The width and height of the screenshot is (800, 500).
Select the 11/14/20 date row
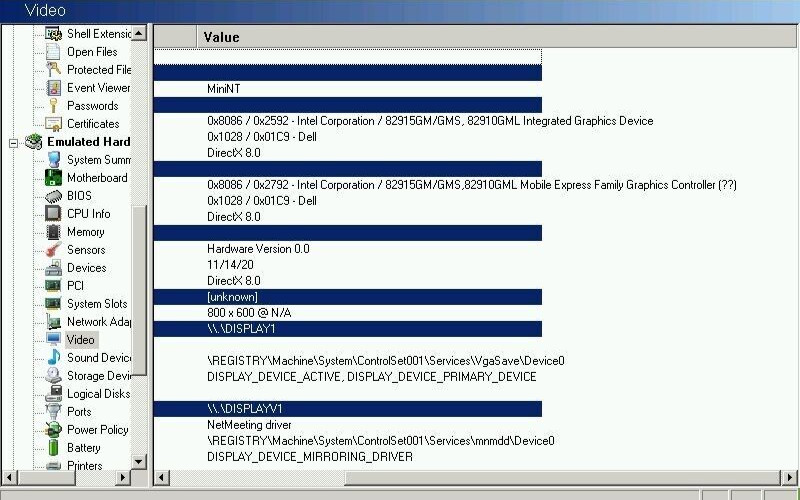(347, 265)
